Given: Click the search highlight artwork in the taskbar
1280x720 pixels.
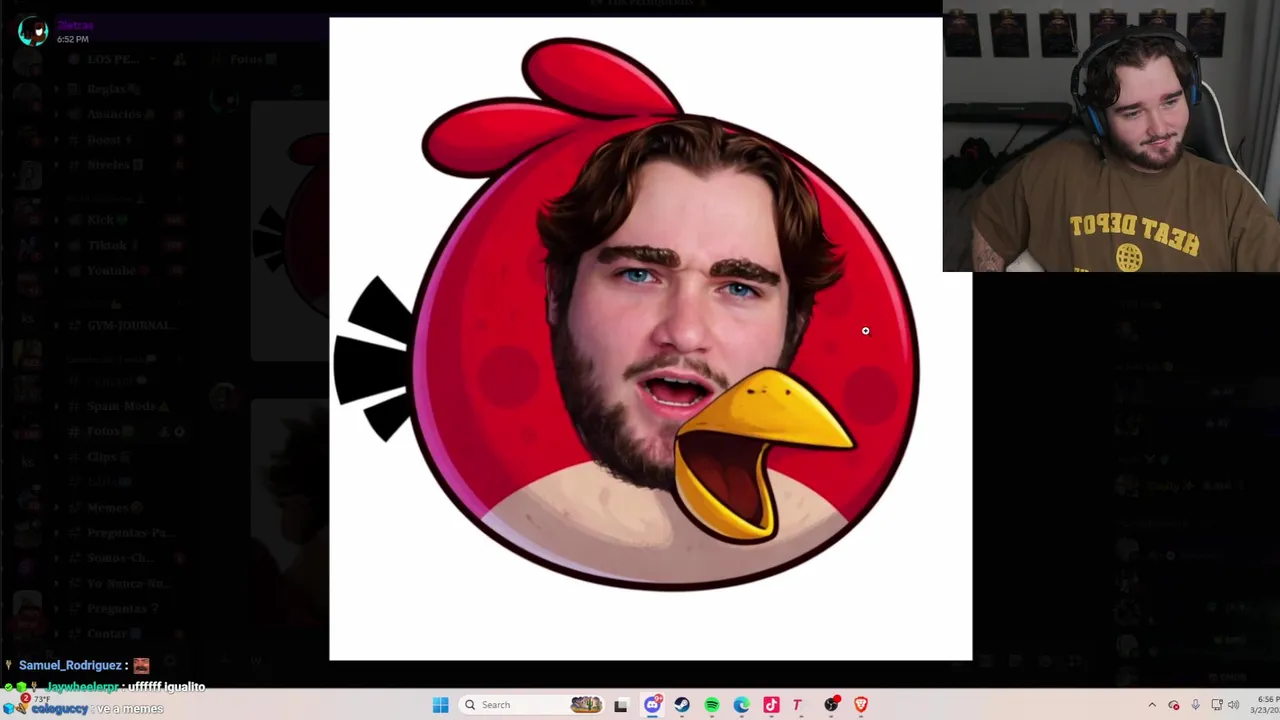Looking at the screenshot, I should (x=586, y=705).
